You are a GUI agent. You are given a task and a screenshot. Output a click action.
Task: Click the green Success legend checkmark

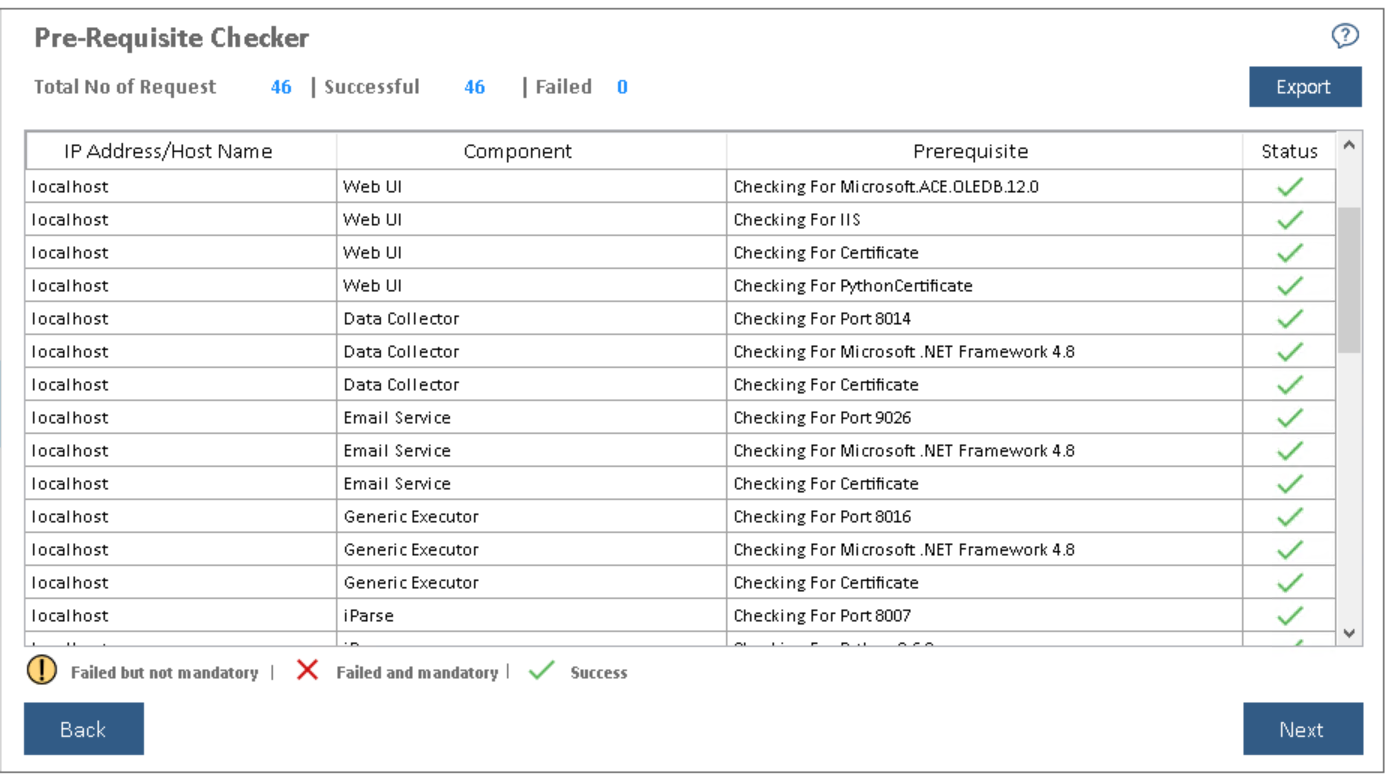click(x=541, y=671)
